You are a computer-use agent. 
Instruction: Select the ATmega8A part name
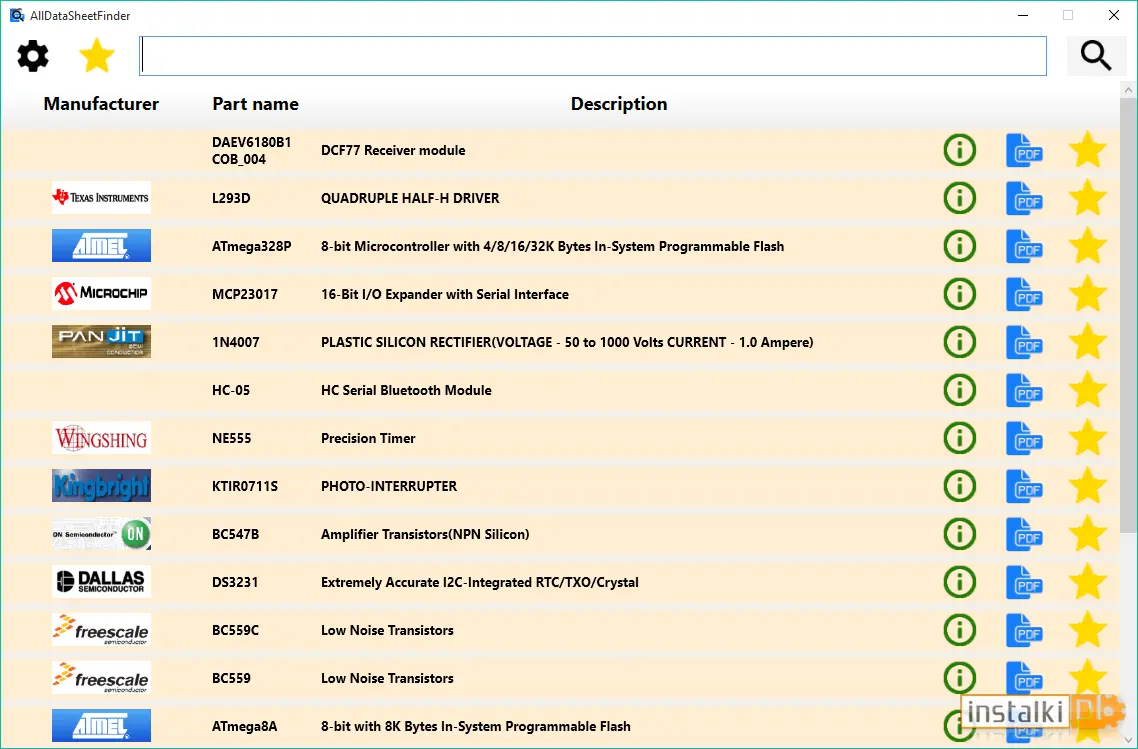(x=245, y=726)
